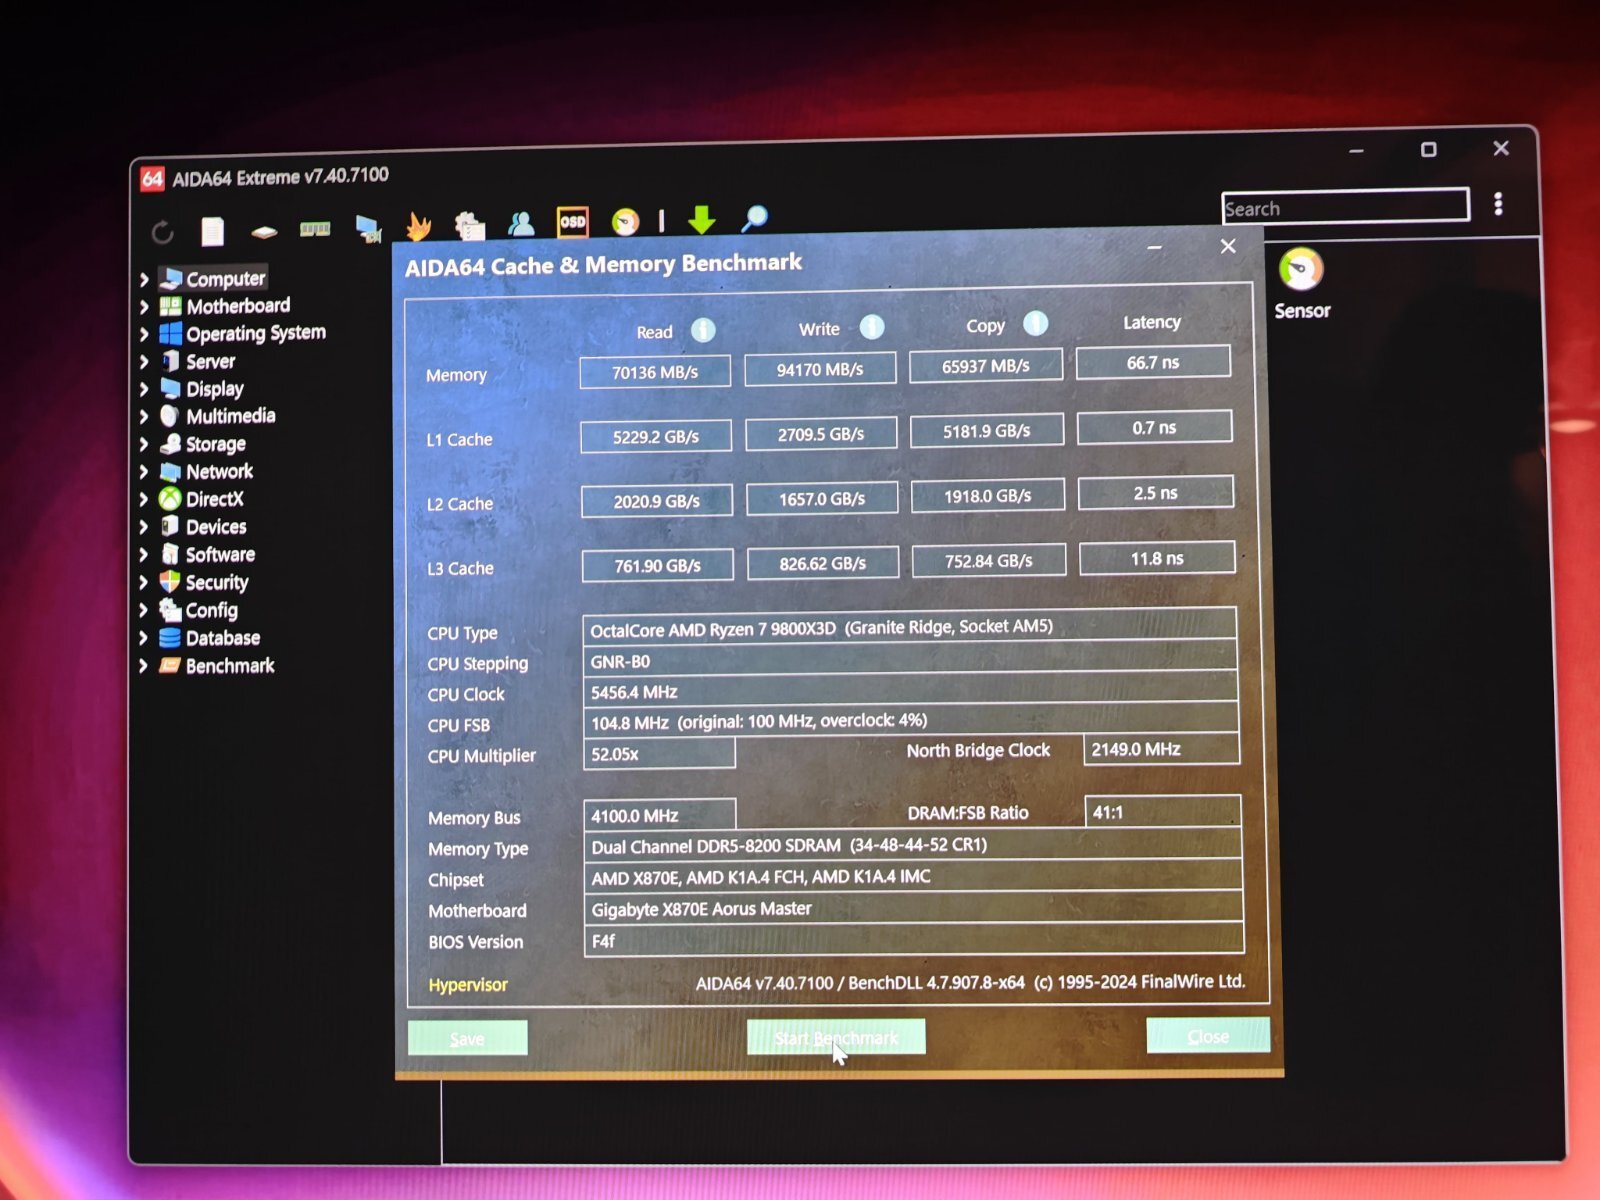This screenshot has width=1600, height=1200.
Task: Click the Refresh toolbar icon
Action: coord(162,233)
